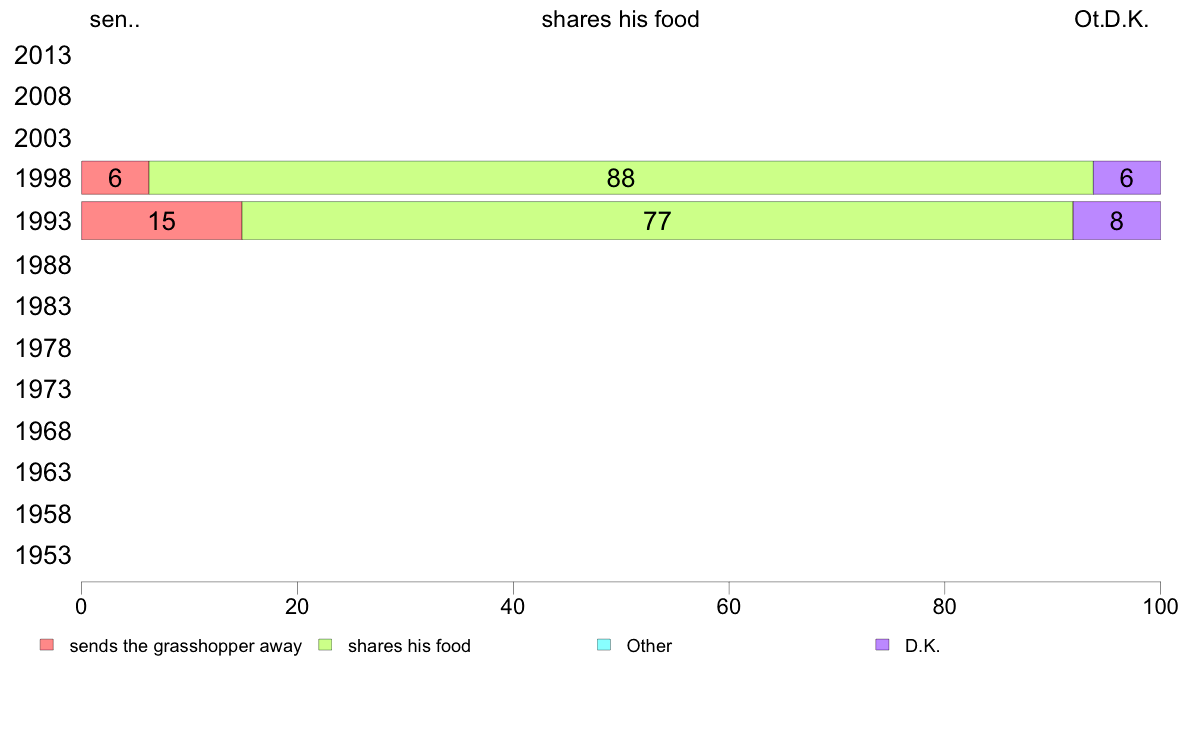
Task: Click the 'Ot.D.K.' header label
Action: coord(1111,20)
